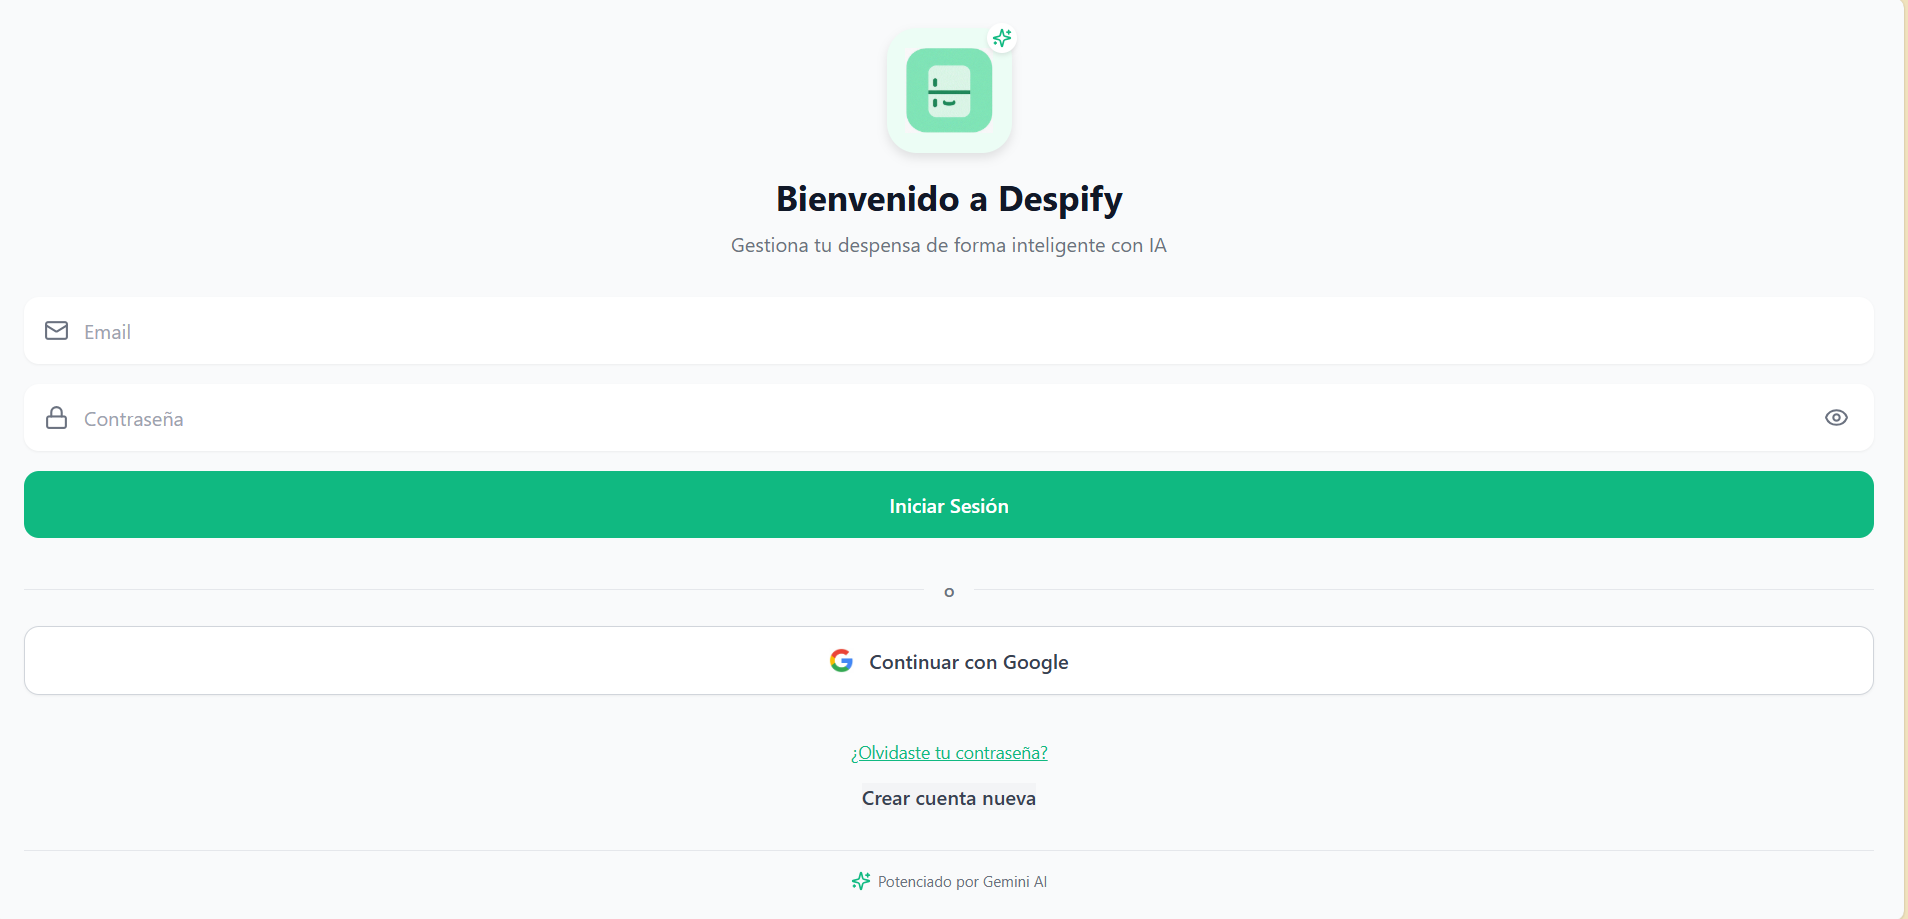Focus the Email input field
This screenshot has width=1908, height=919.
tap(949, 331)
